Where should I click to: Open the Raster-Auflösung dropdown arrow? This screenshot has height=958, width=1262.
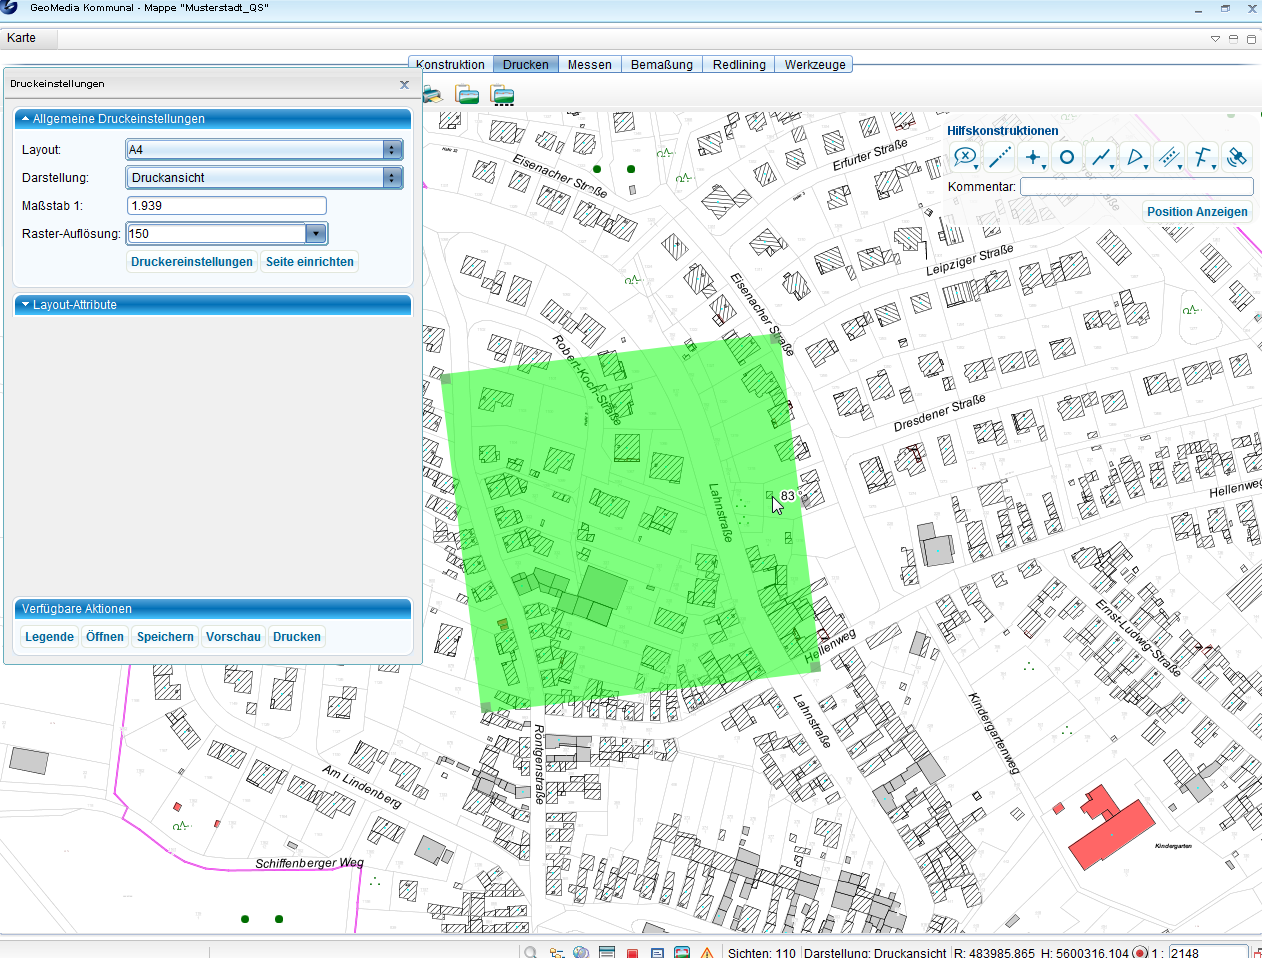pyautogui.click(x=316, y=234)
